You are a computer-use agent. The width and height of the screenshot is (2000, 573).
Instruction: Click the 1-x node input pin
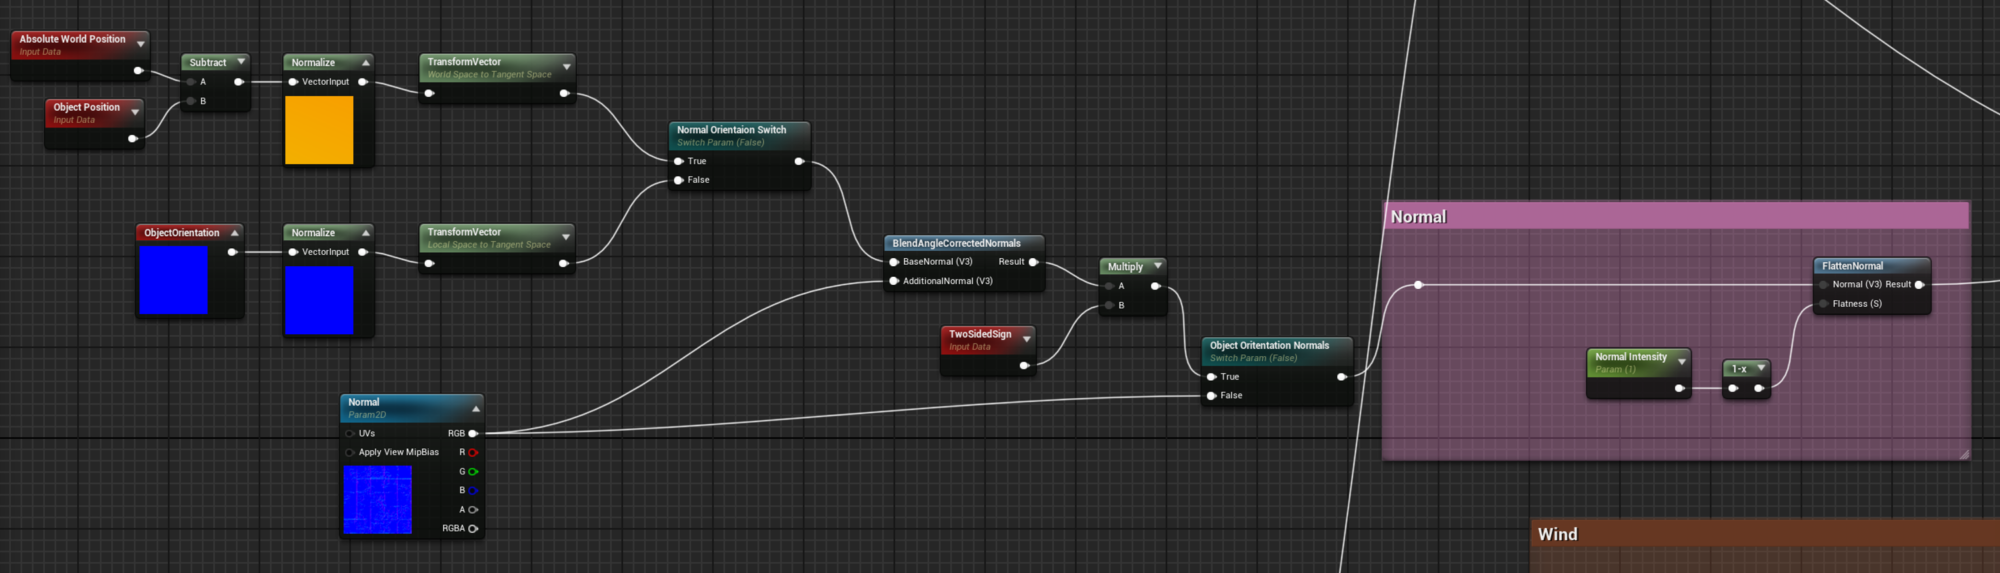(1733, 388)
